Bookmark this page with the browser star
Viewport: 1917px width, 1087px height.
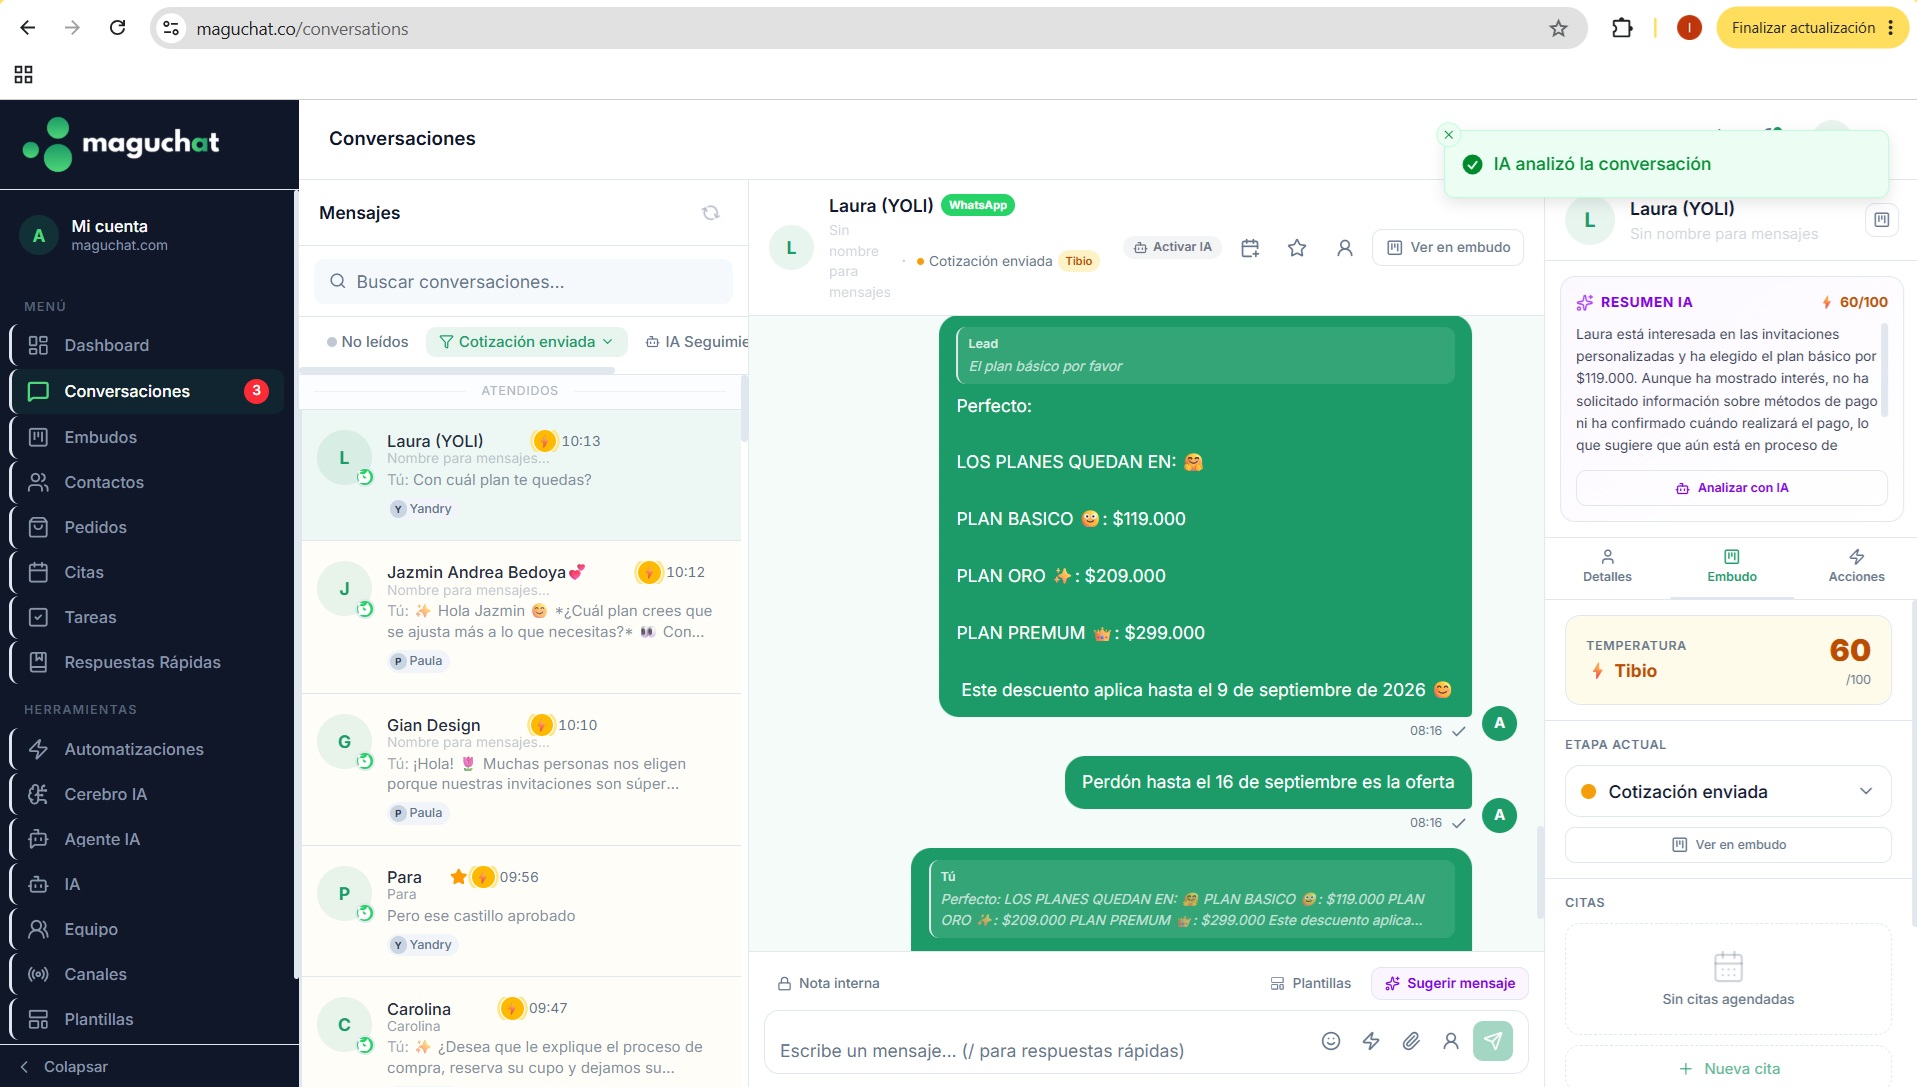[1558, 28]
